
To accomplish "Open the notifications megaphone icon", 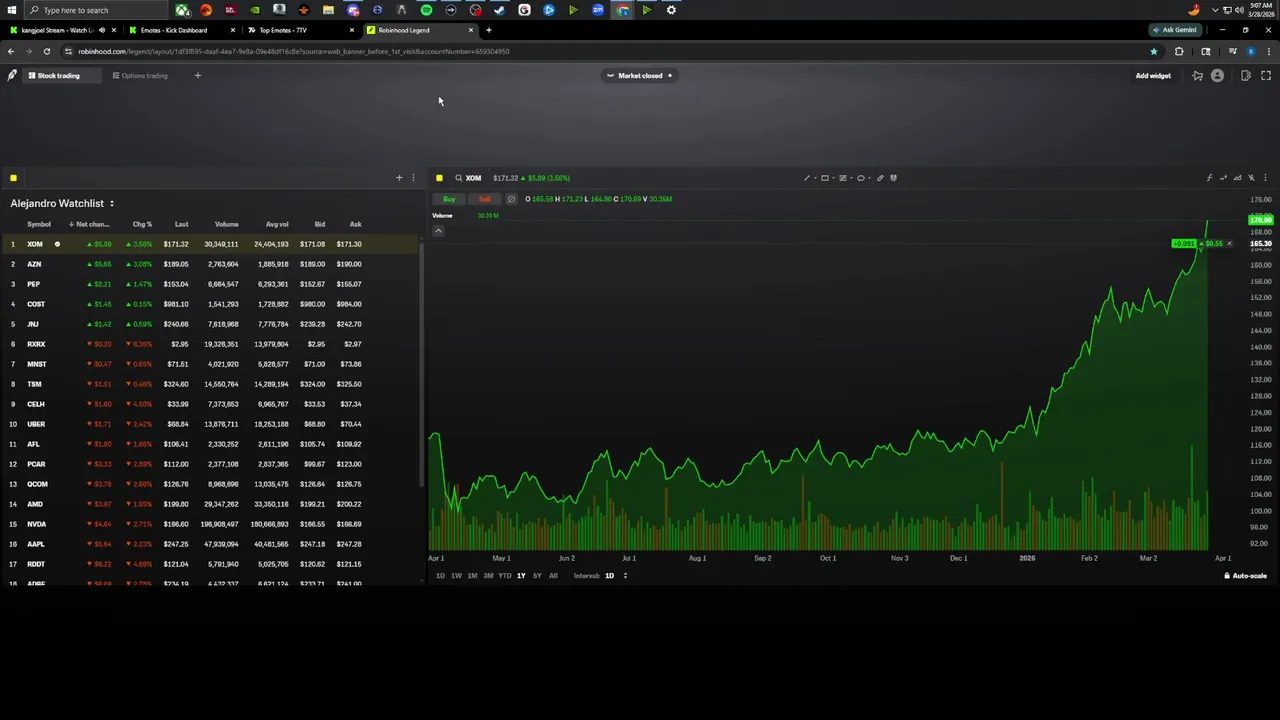I will tap(1198, 75).
